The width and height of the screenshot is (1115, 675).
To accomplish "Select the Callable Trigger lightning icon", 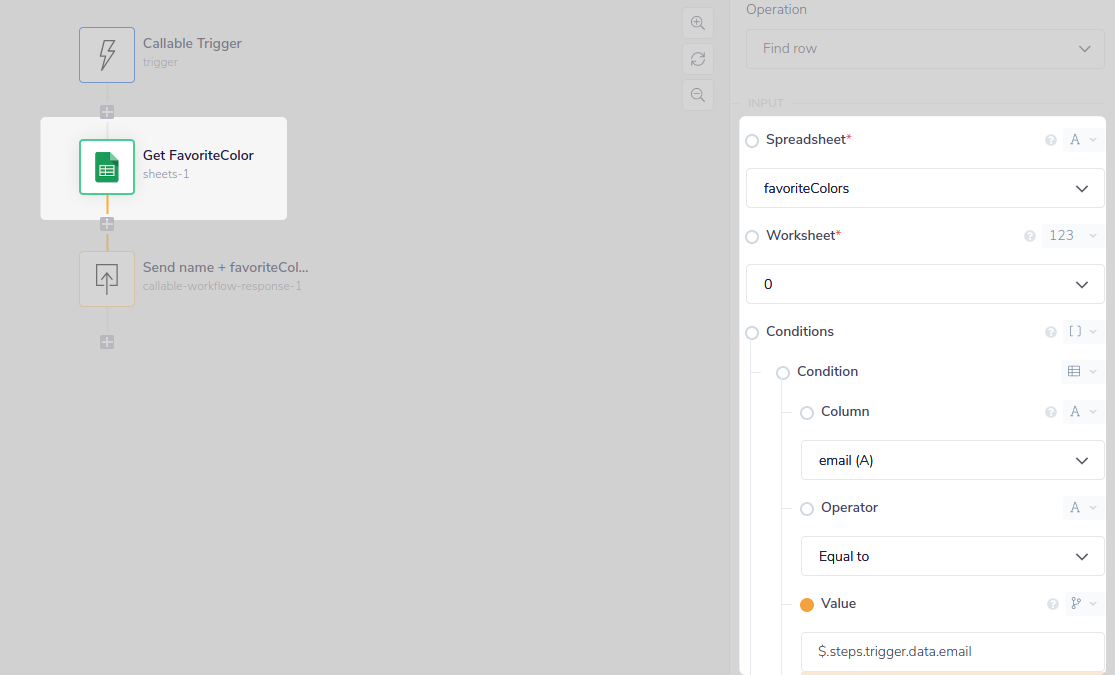I will (x=107, y=55).
